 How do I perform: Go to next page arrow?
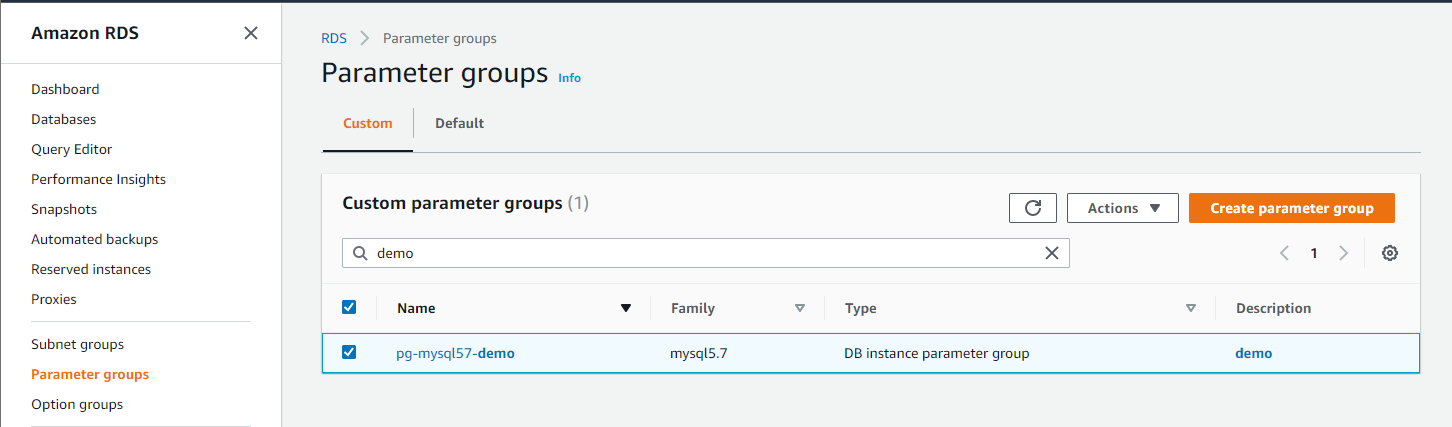click(1343, 253)
